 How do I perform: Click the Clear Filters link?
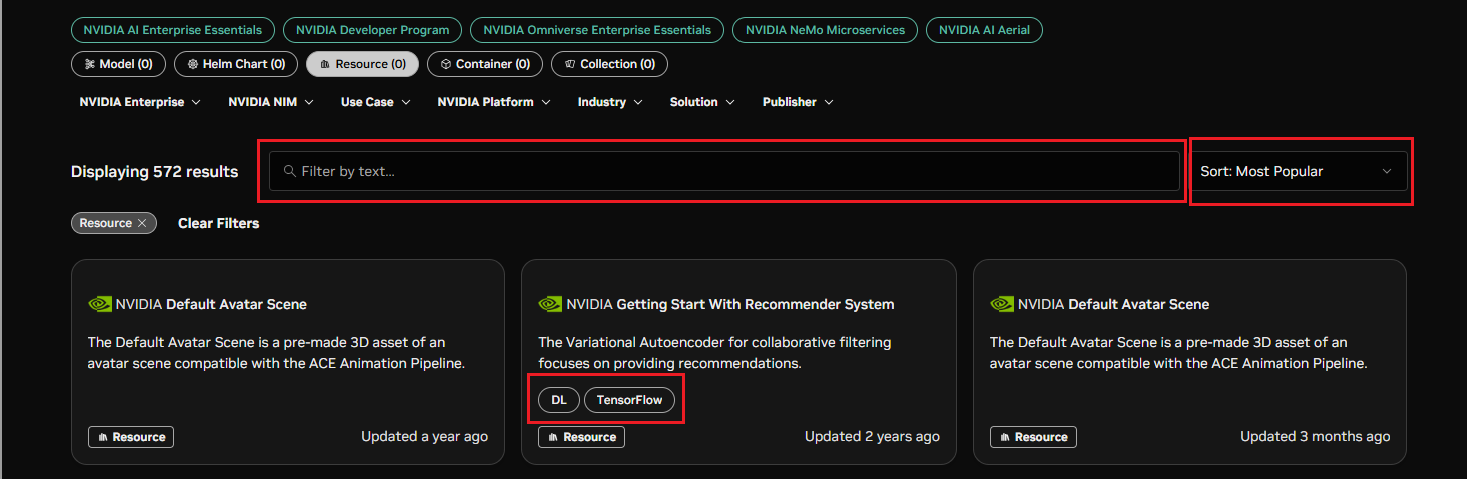(218, 223)
